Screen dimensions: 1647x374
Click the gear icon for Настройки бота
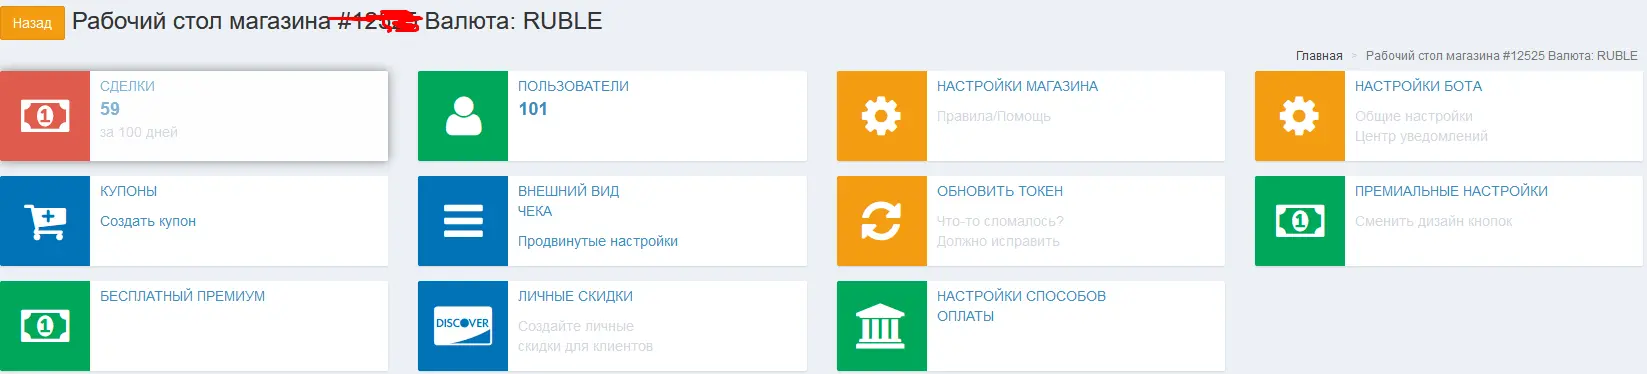pos(1300,116)
